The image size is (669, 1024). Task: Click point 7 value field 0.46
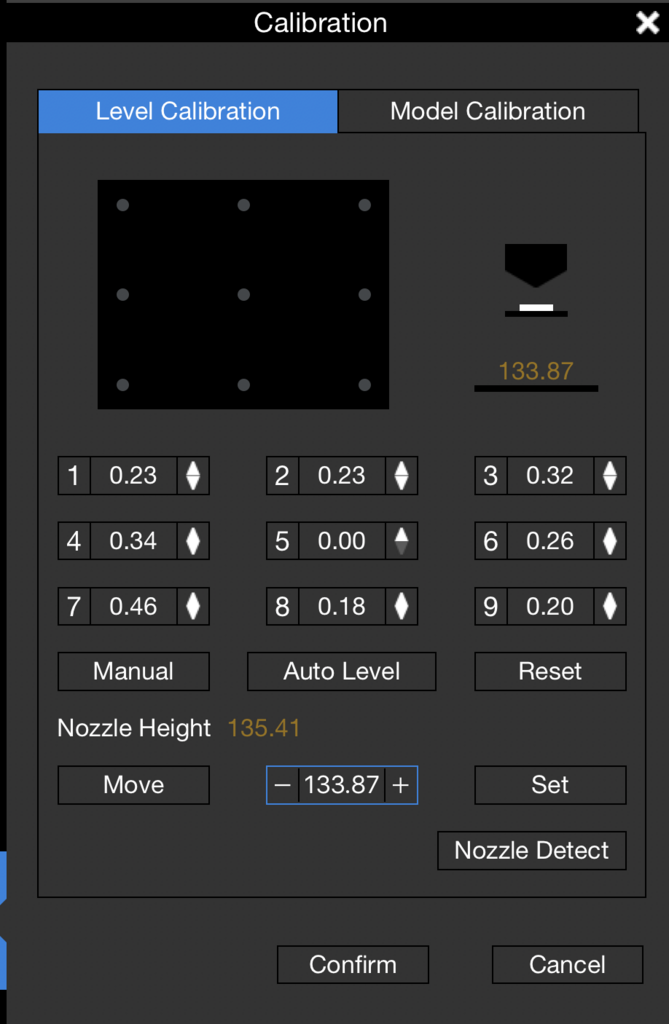click(133, 606)
